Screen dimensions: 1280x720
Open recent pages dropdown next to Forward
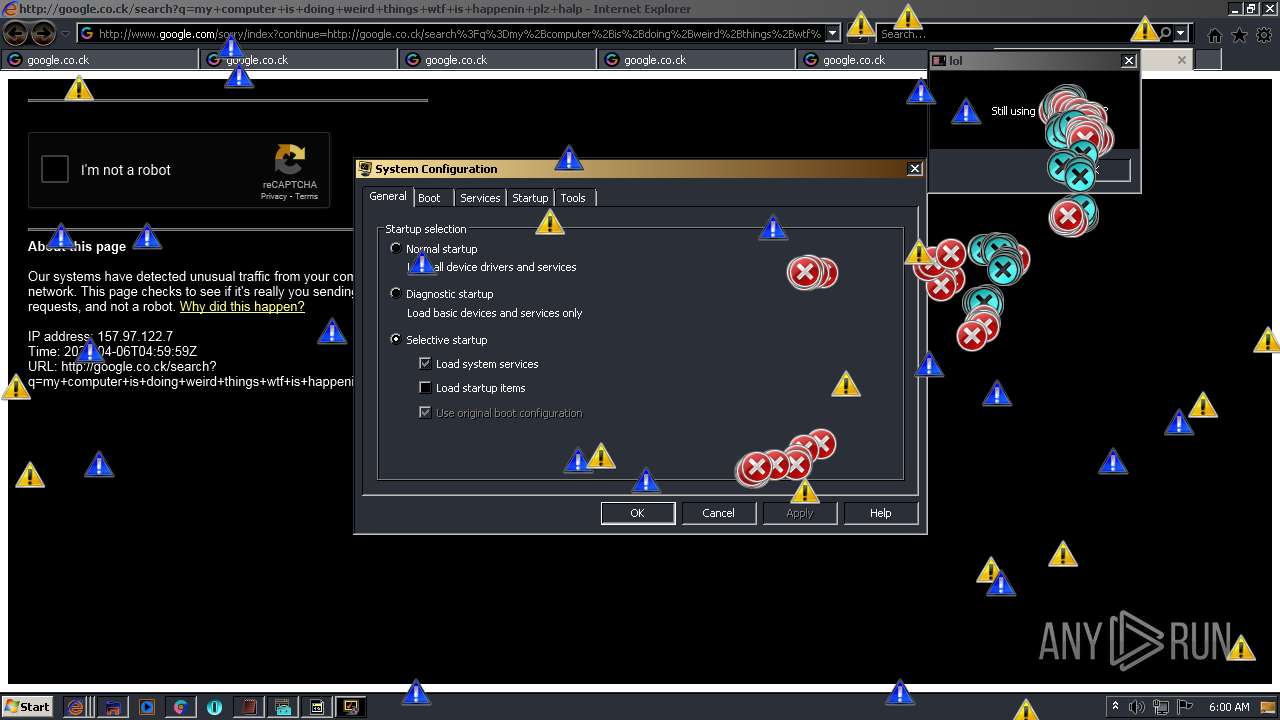(x=66, y=34)
